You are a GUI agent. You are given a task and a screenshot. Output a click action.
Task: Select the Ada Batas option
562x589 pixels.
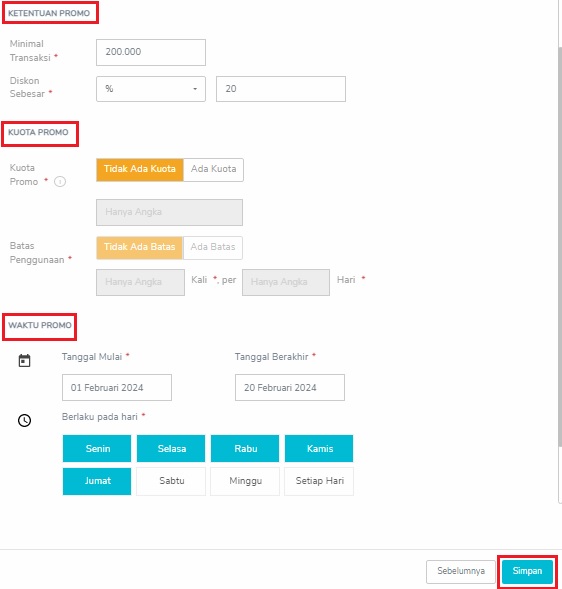pos(213,248)
